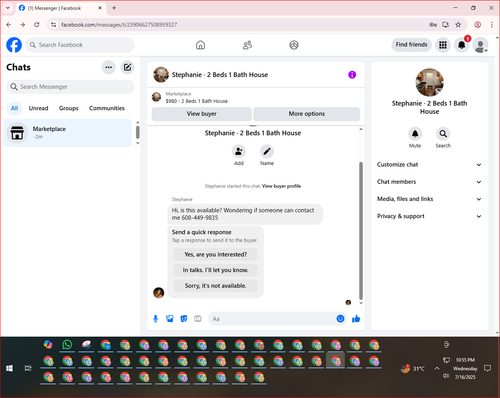Click the More options button
Screen dimensions: 500x398
307,114
